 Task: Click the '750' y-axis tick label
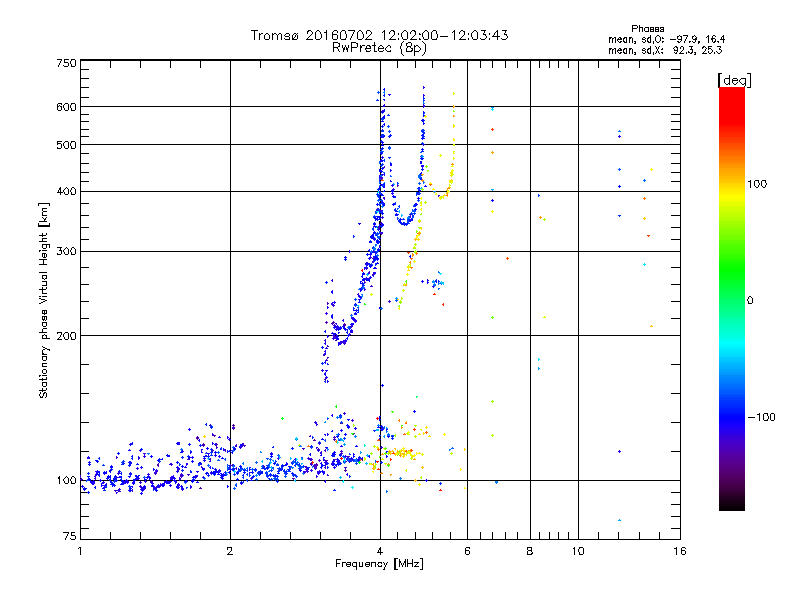[66, 63]
